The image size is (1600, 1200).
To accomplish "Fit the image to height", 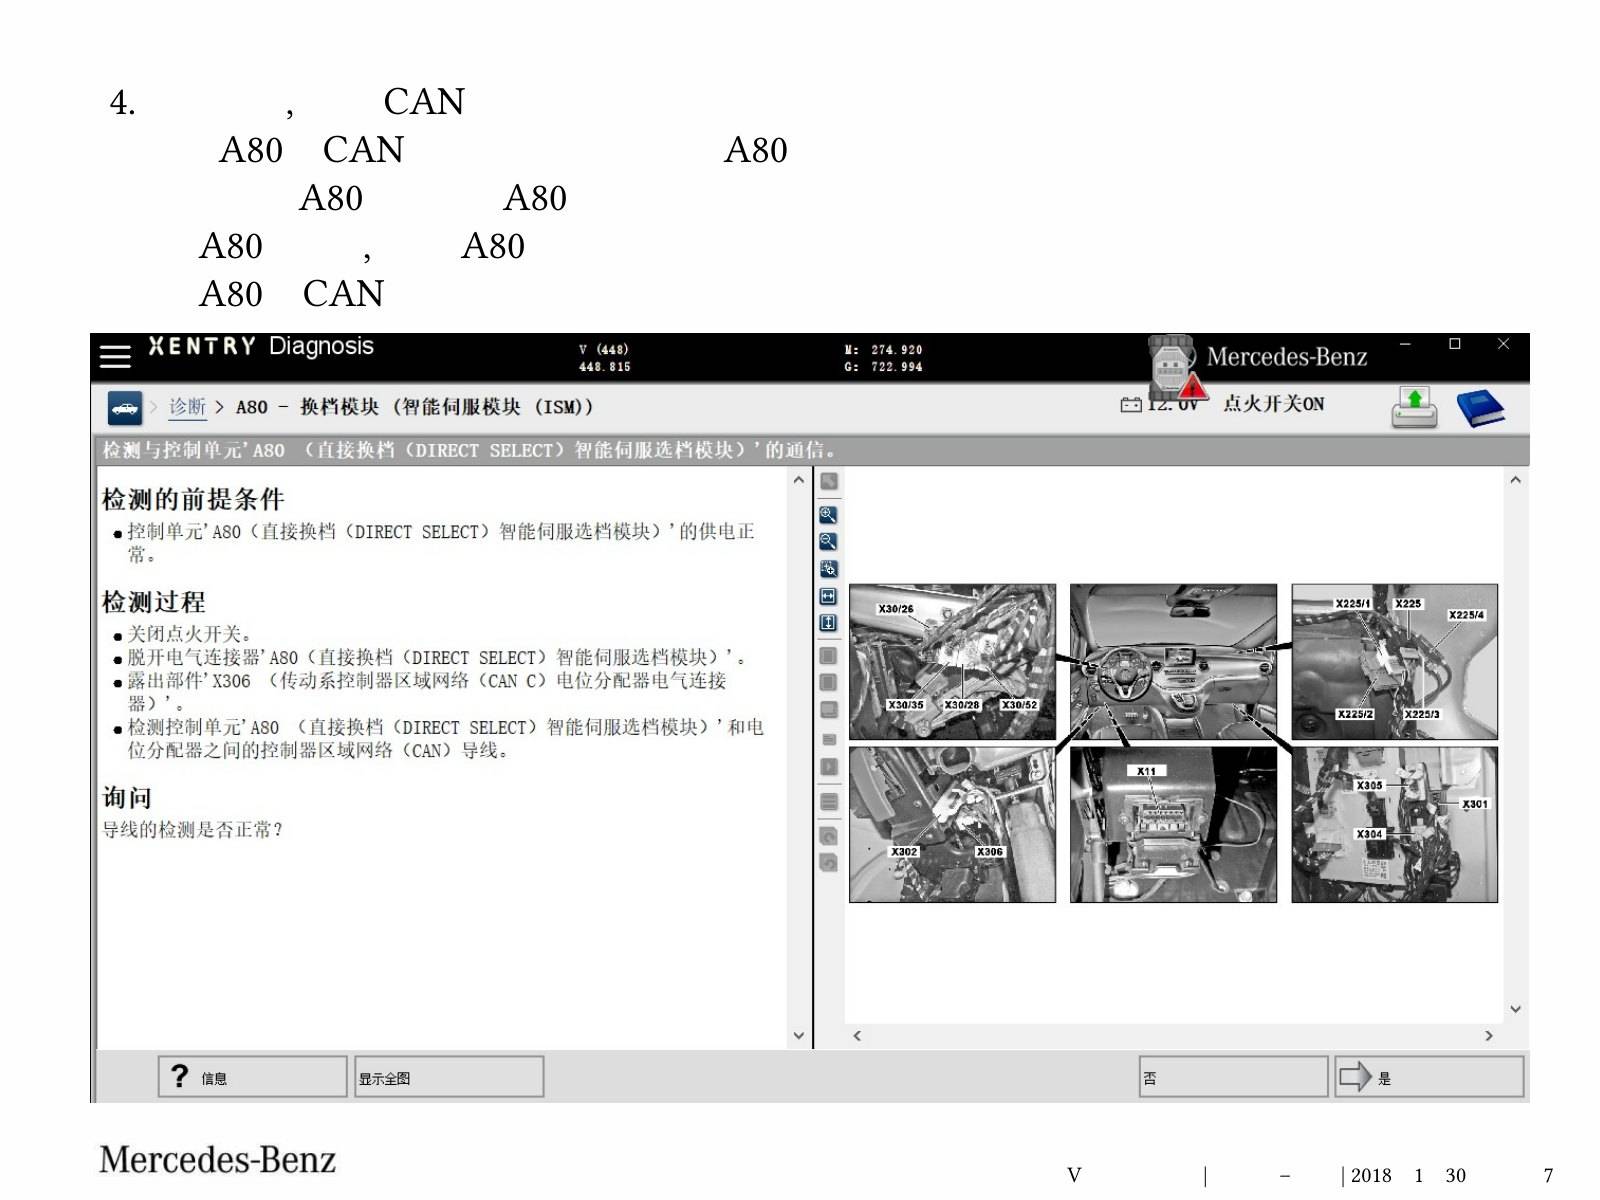I will pyautogui.click(x=828, y=623).
